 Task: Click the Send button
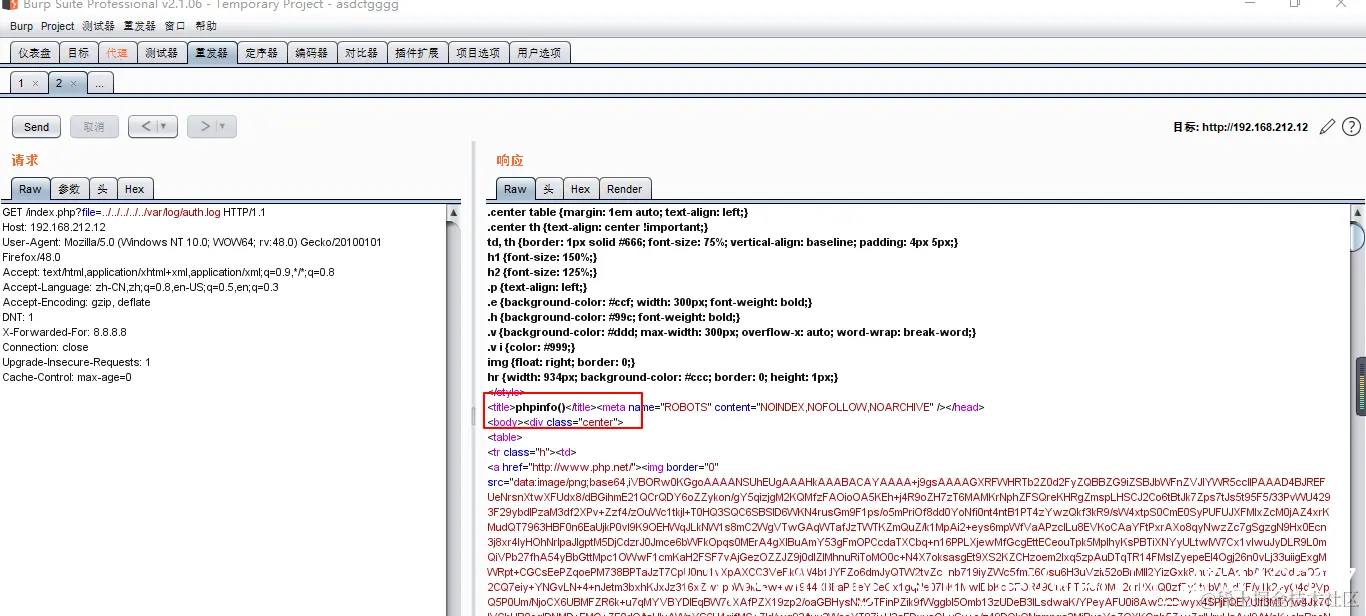pos(36,127)
